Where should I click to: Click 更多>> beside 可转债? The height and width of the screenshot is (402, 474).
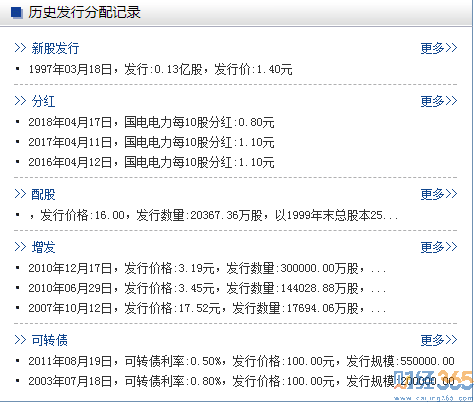point(439,340)
